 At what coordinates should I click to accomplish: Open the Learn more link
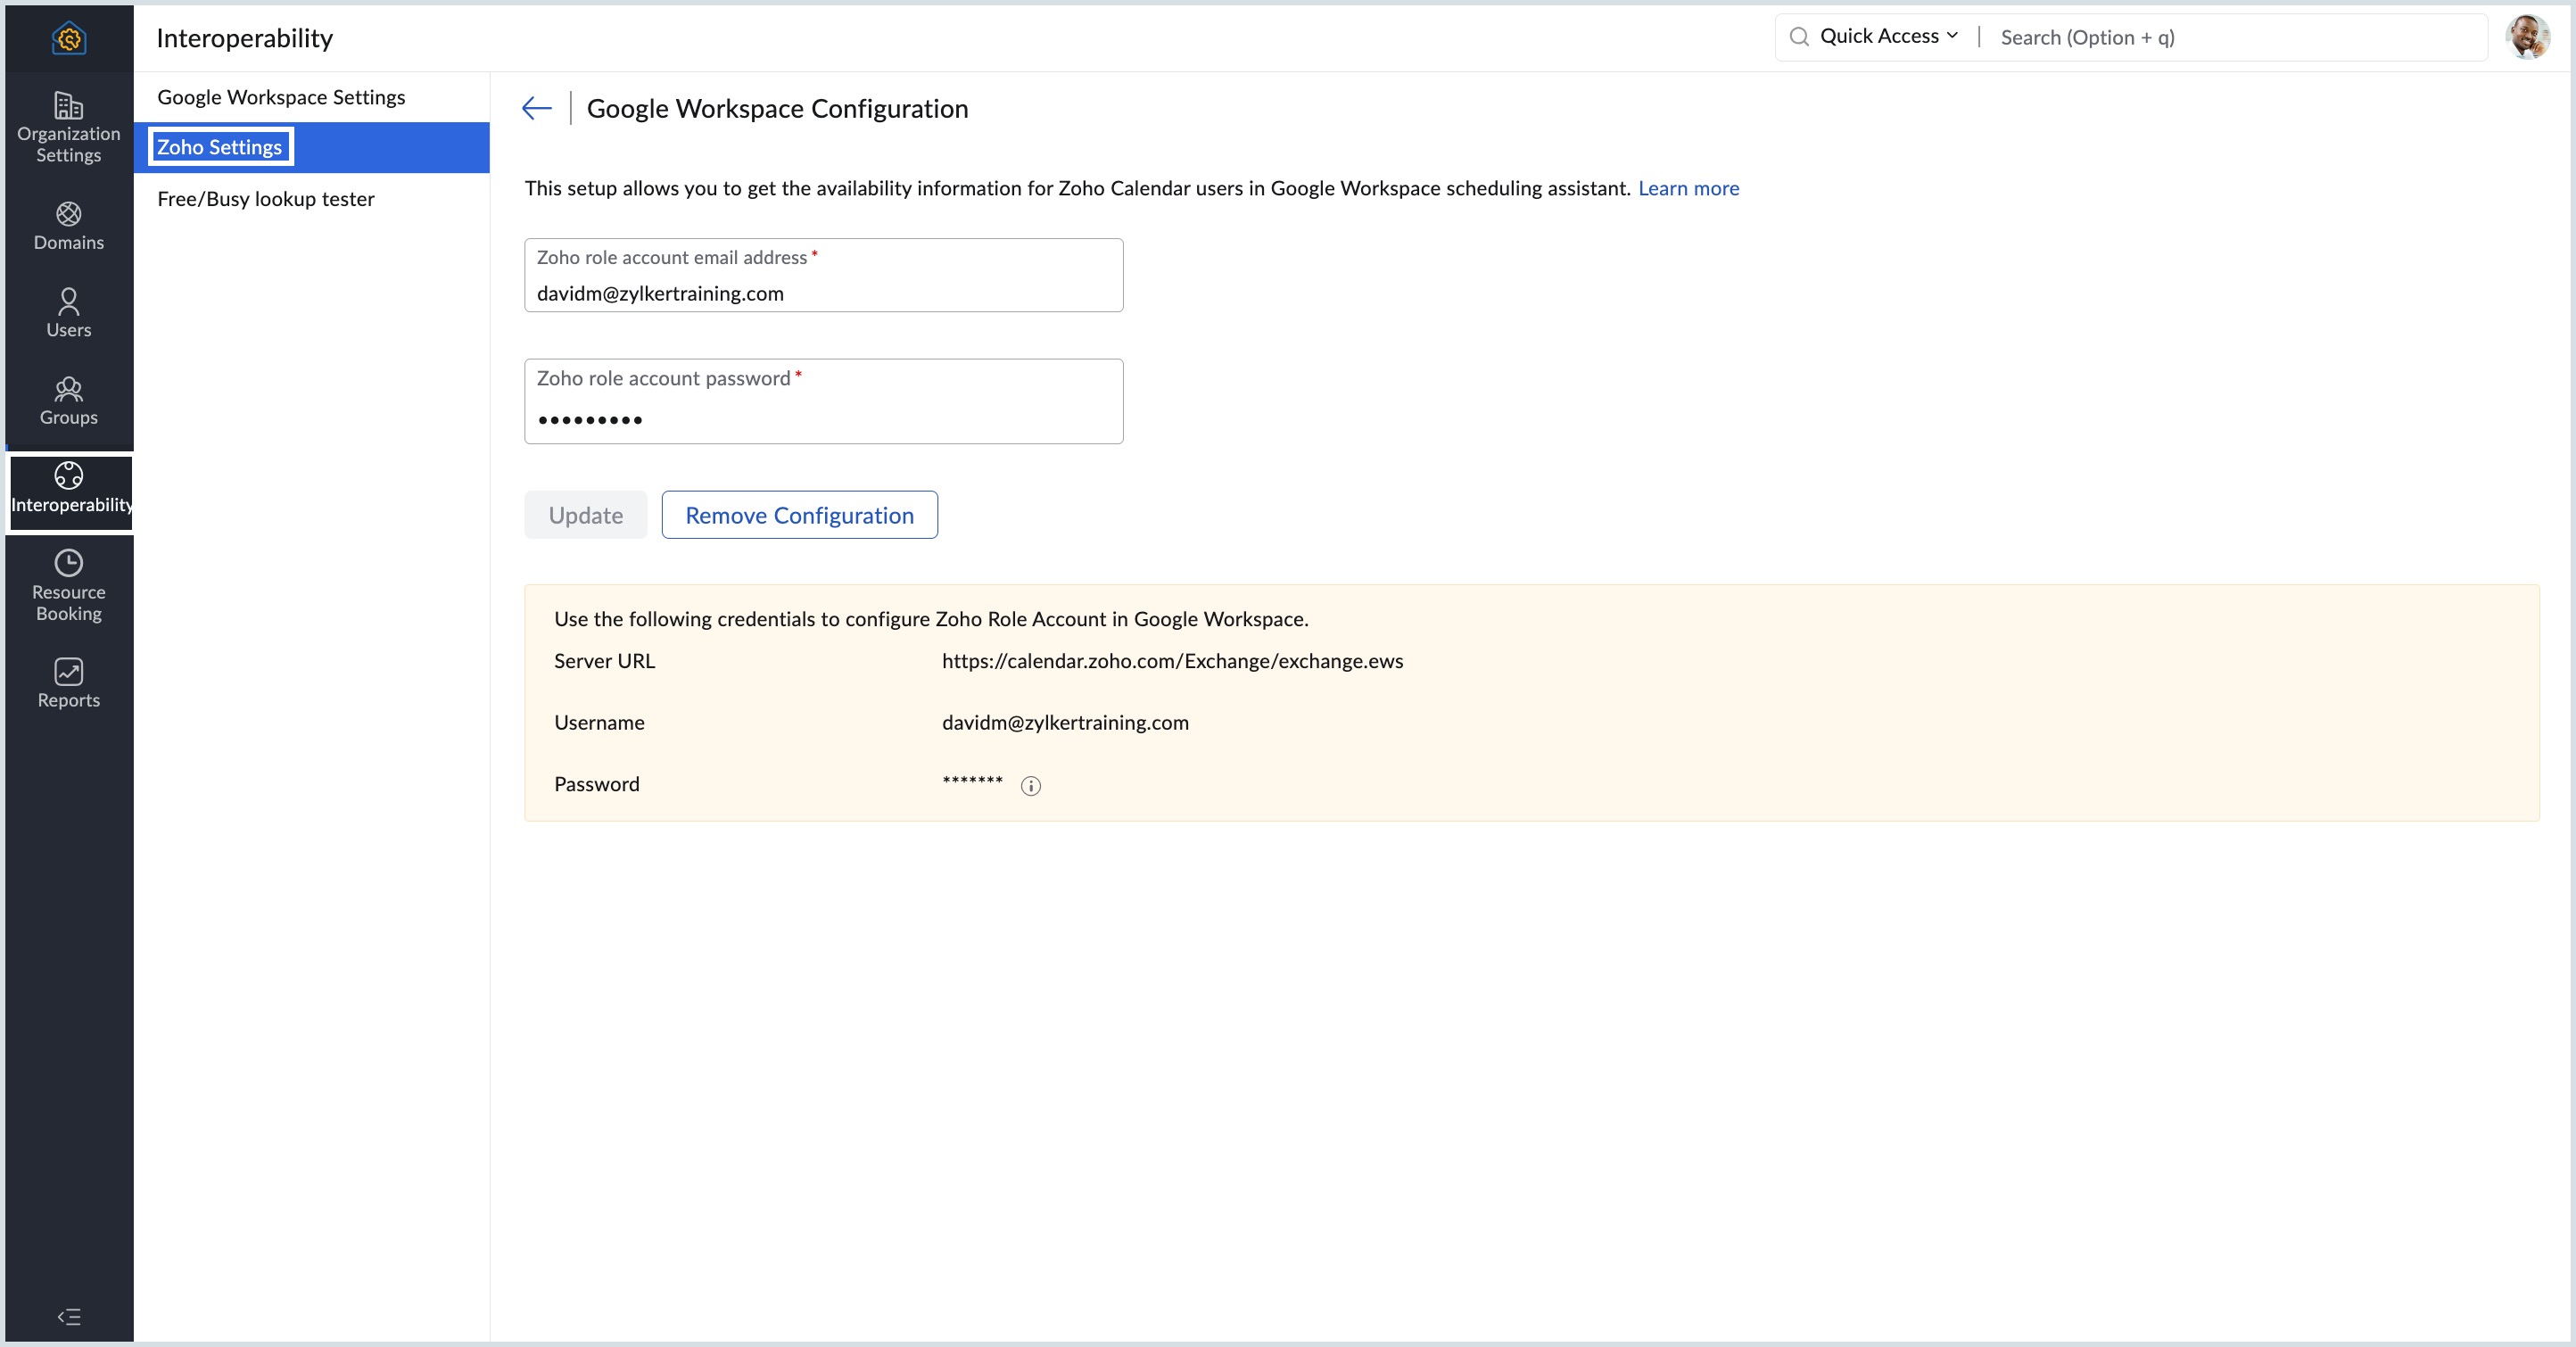tap(1689, 188)
